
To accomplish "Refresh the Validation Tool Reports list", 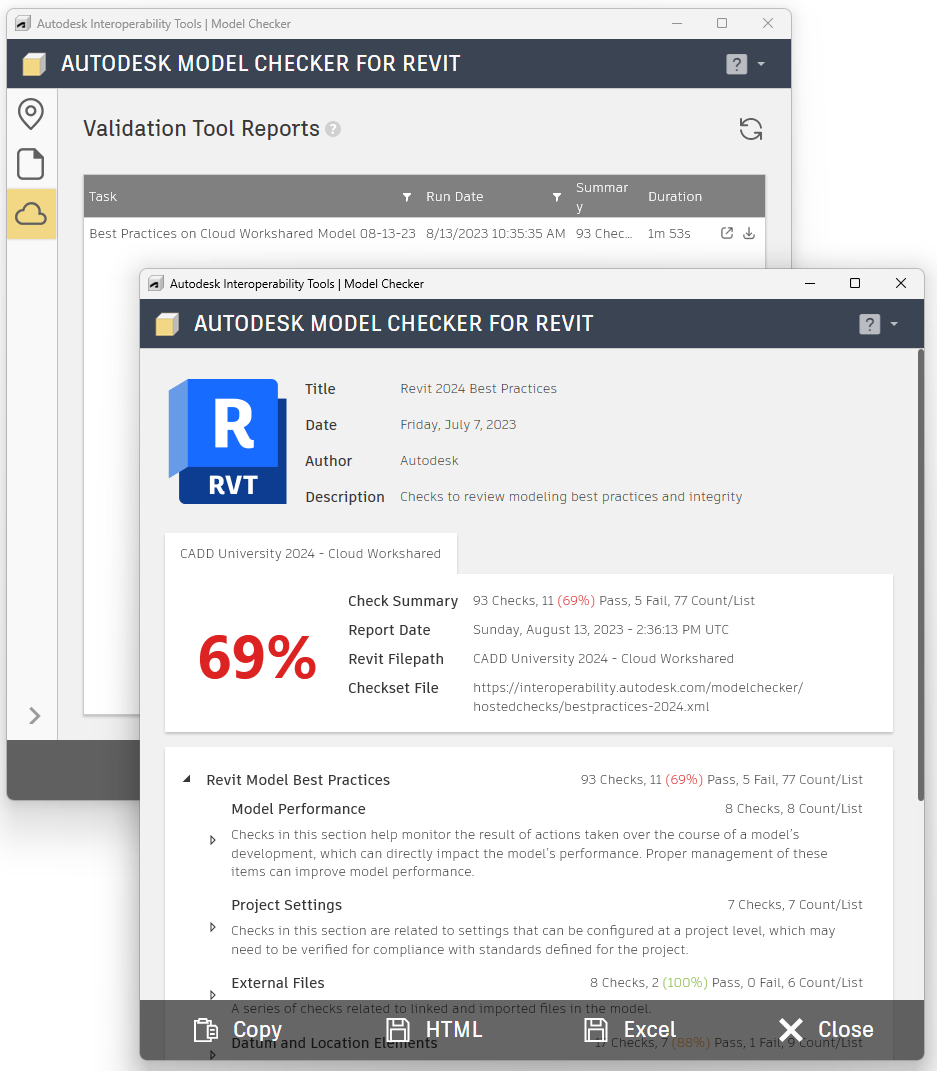I will (x=751, y=128).
